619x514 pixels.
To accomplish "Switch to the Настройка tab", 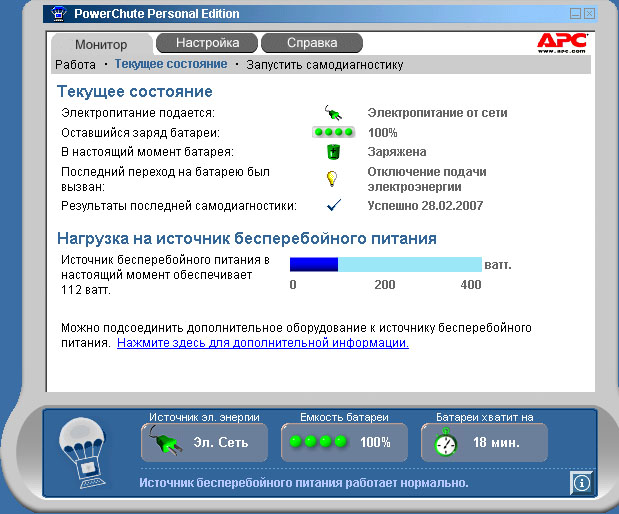I will pos(207,43).
